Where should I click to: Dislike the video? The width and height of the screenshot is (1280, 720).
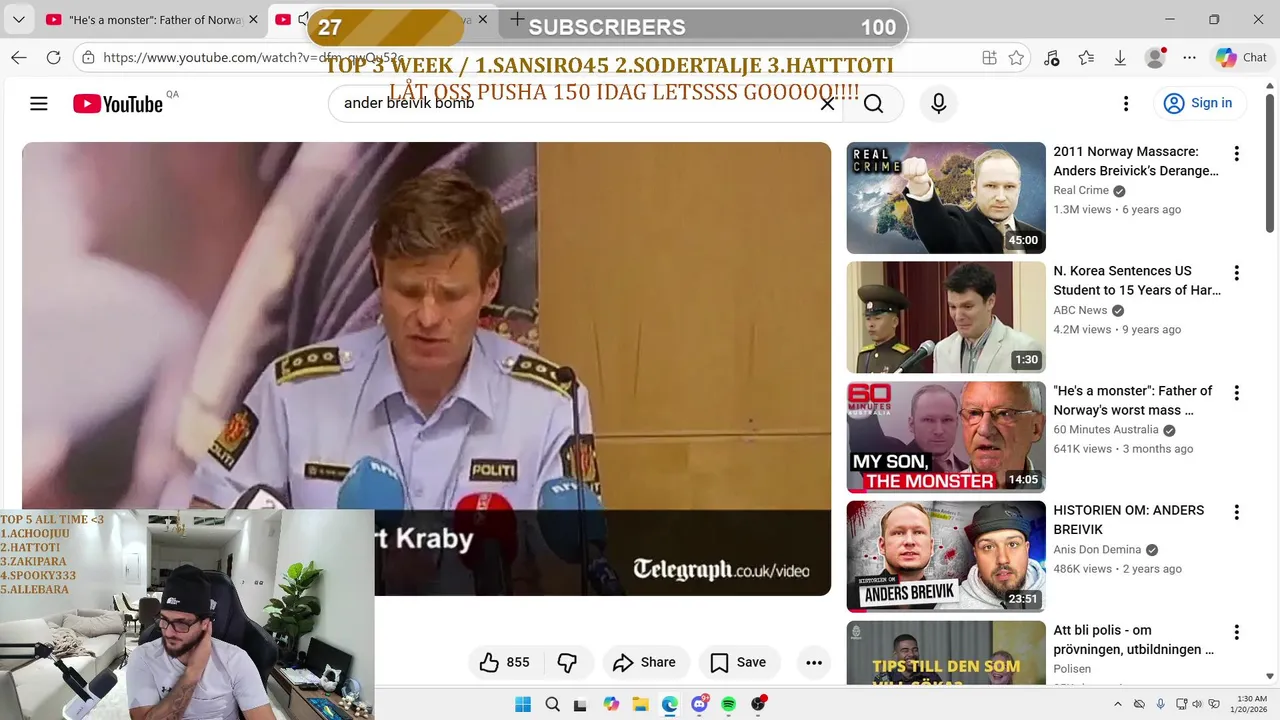click(569, 662)
